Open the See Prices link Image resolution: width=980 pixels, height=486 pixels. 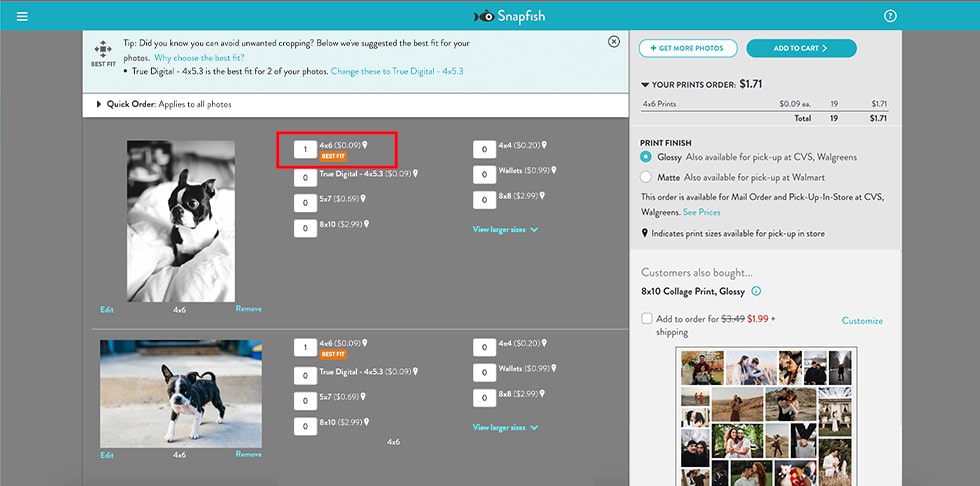tap(701, 212)
